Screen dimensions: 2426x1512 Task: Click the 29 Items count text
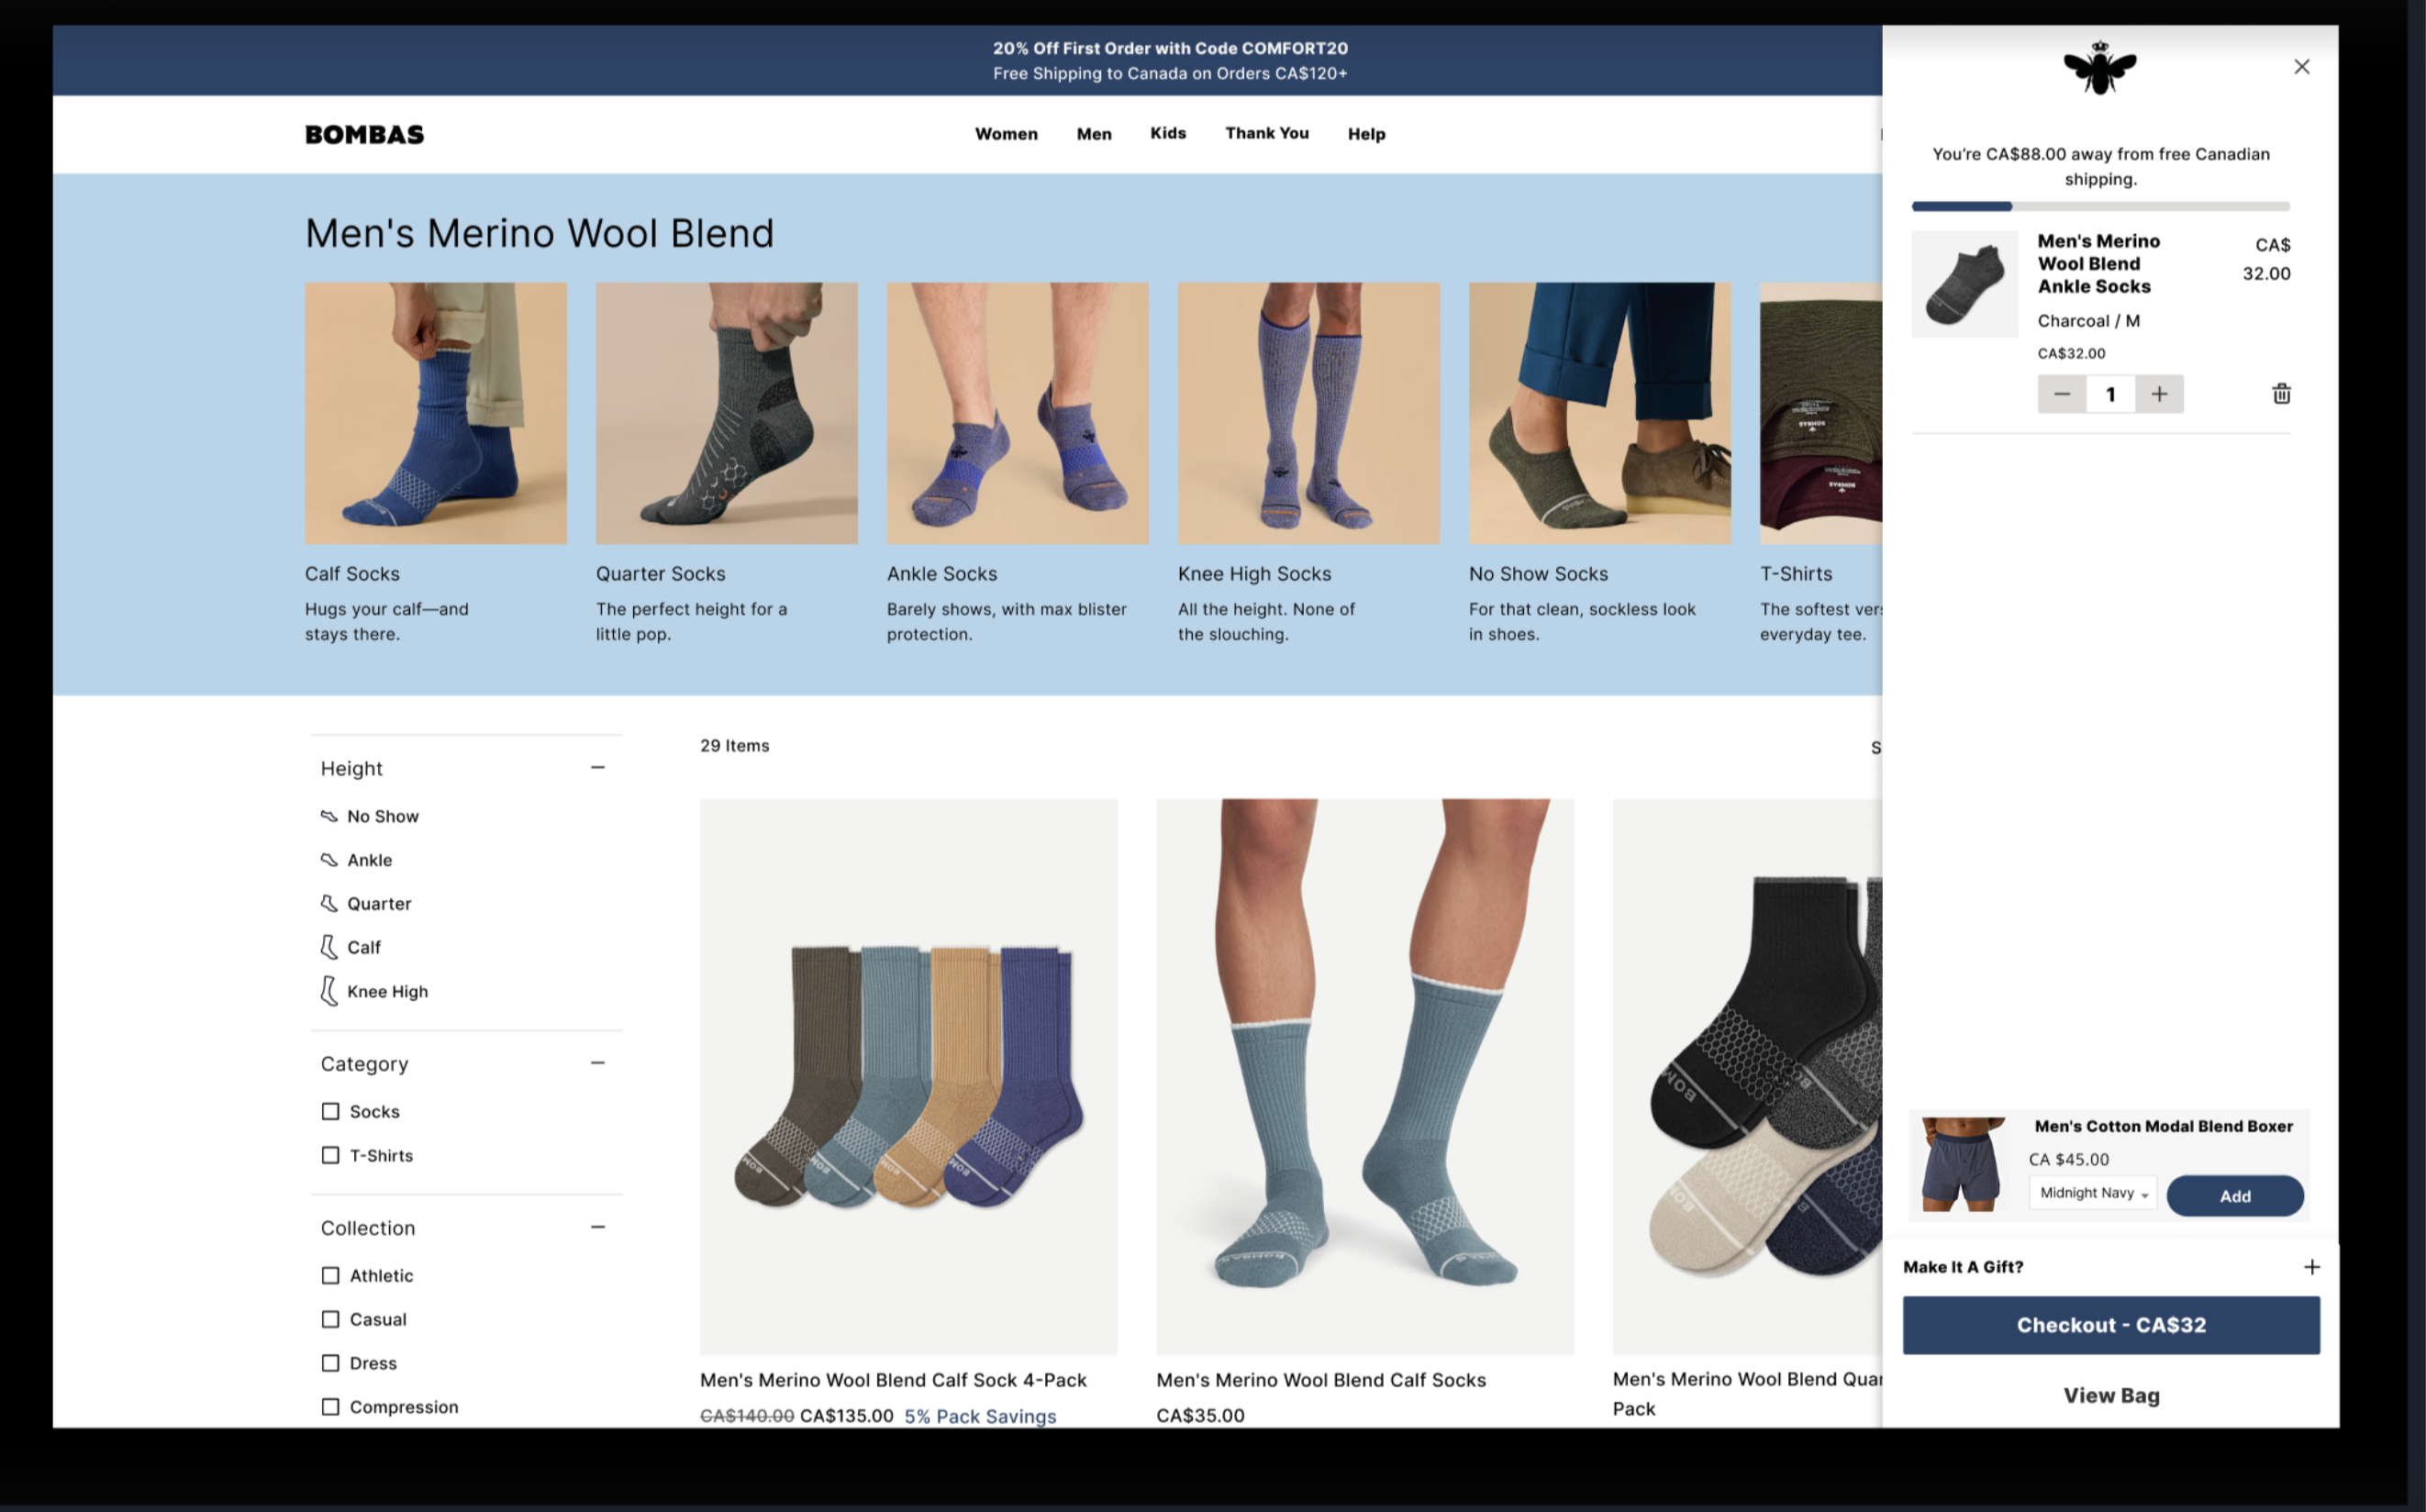click(x=735, y=746)
